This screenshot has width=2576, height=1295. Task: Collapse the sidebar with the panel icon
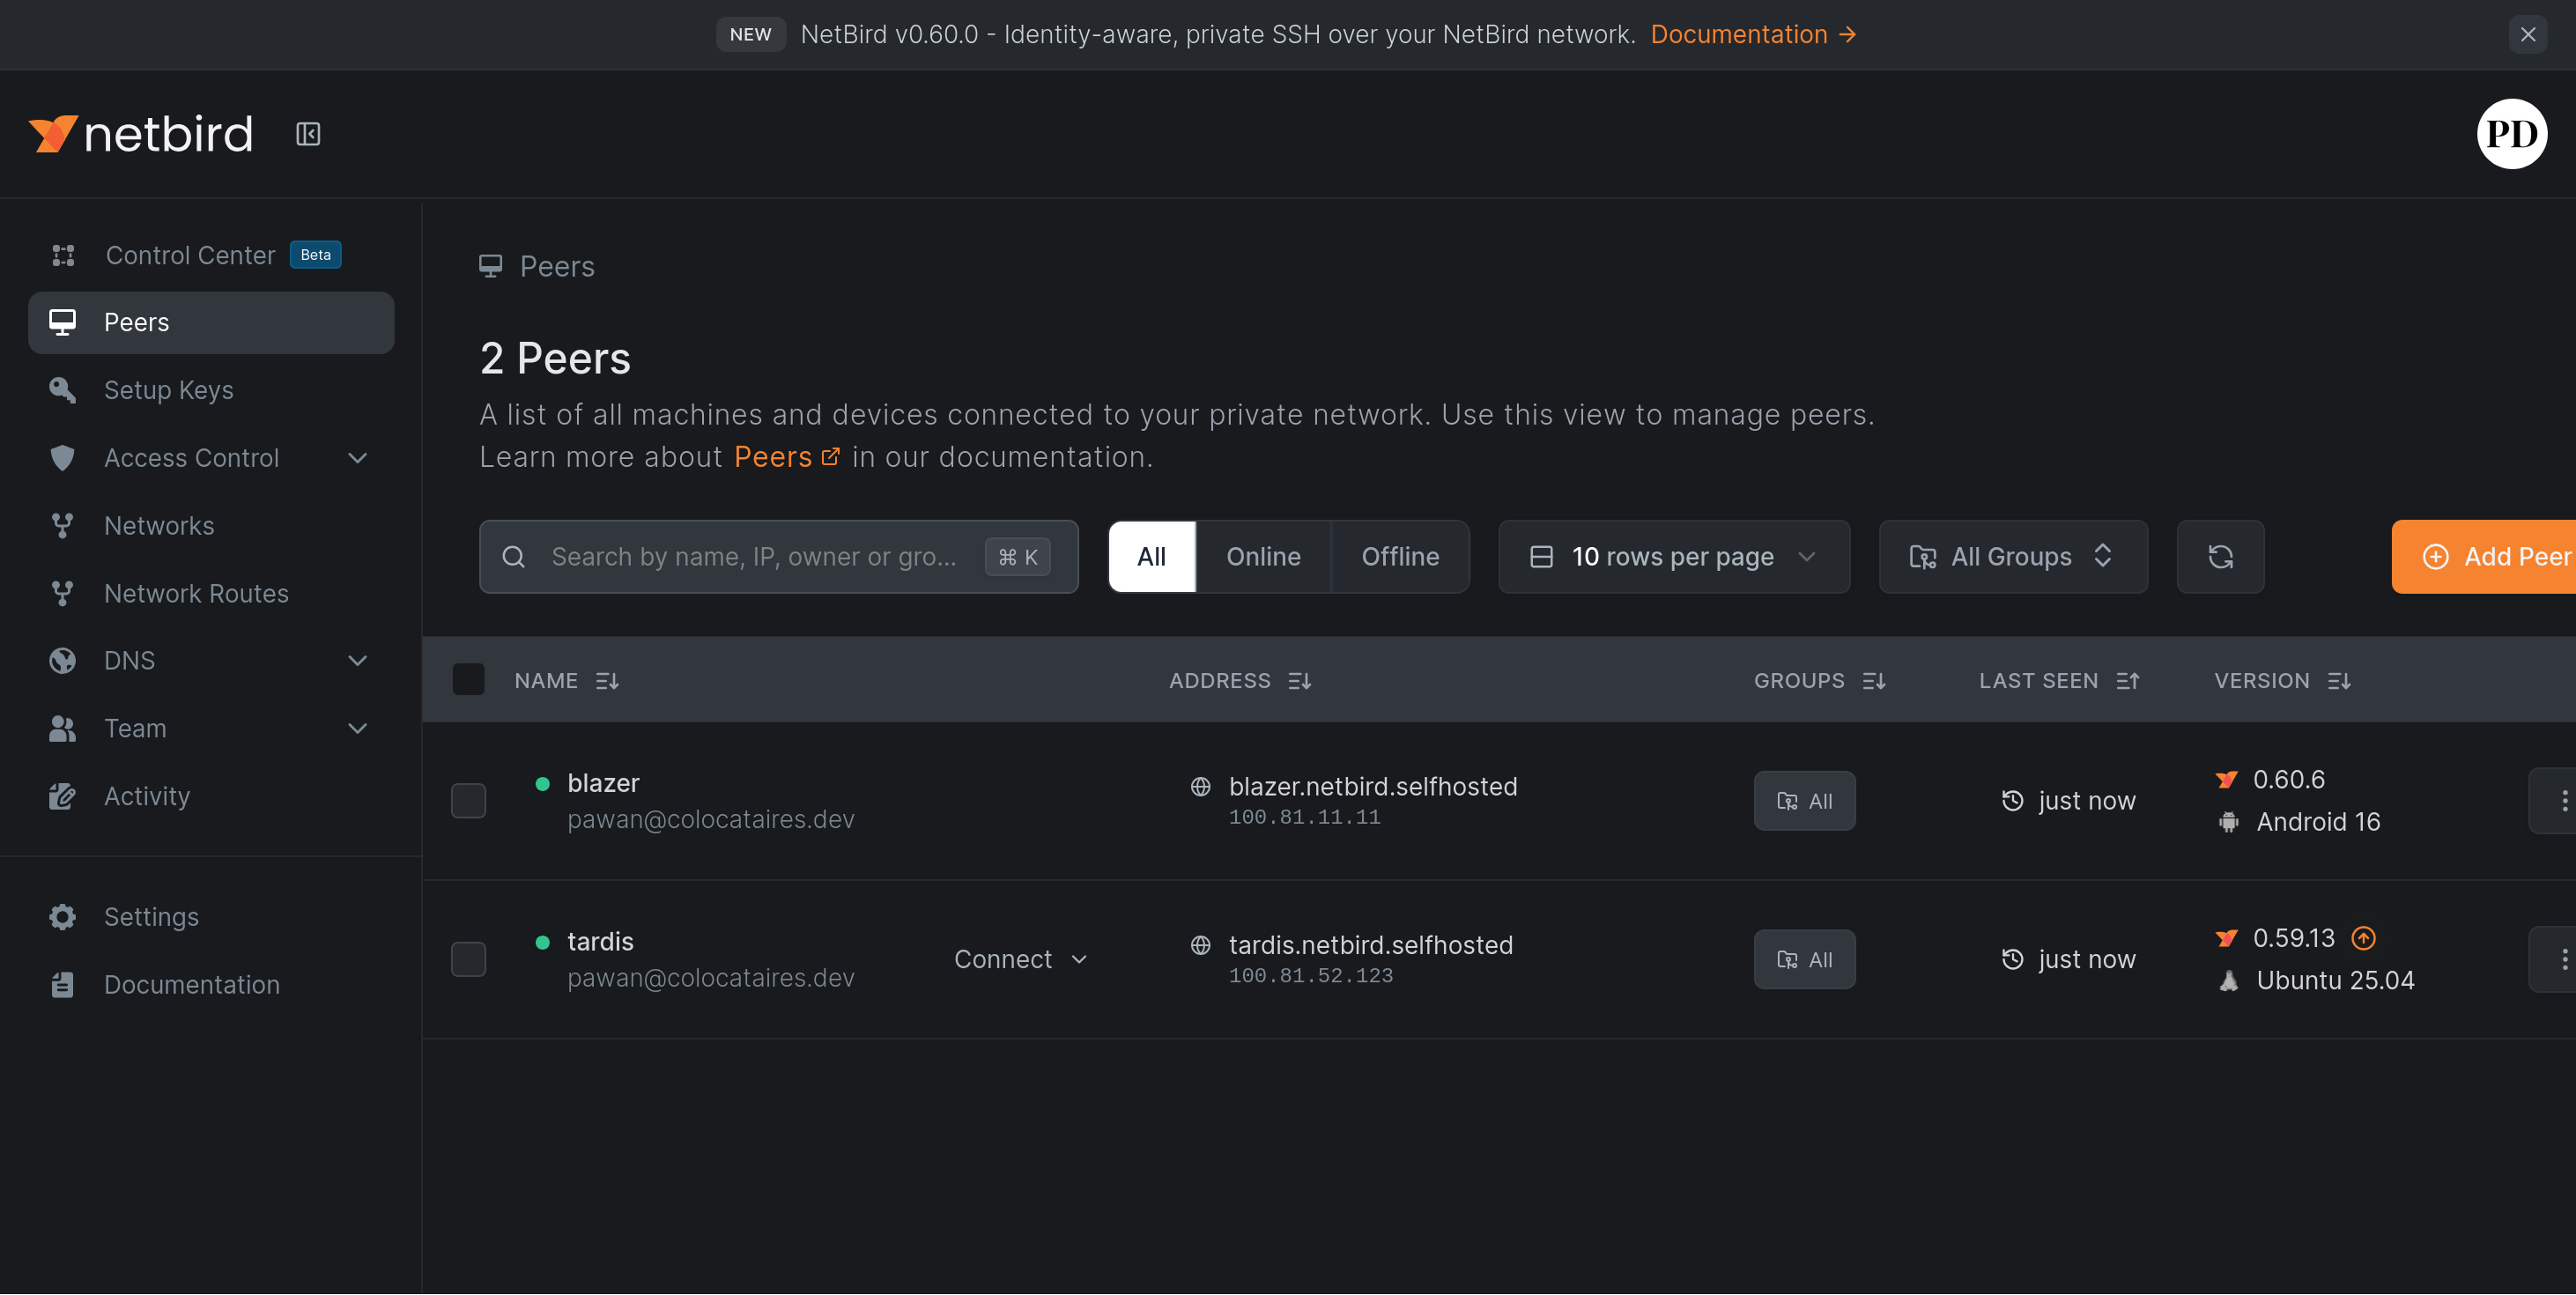pos(308,134)
